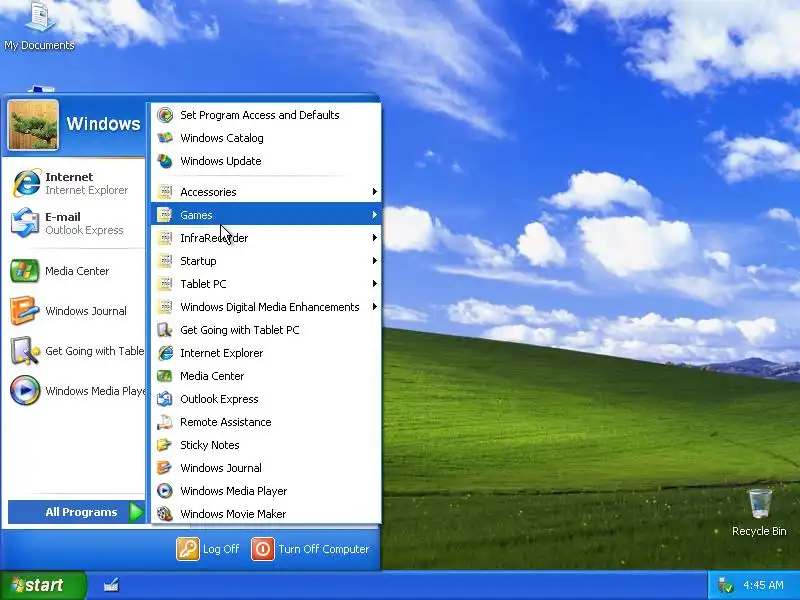The height and width of the screenshot is (600, 800).
Task: Click the InfraRecorder folder icon
Action: point(165,238)
